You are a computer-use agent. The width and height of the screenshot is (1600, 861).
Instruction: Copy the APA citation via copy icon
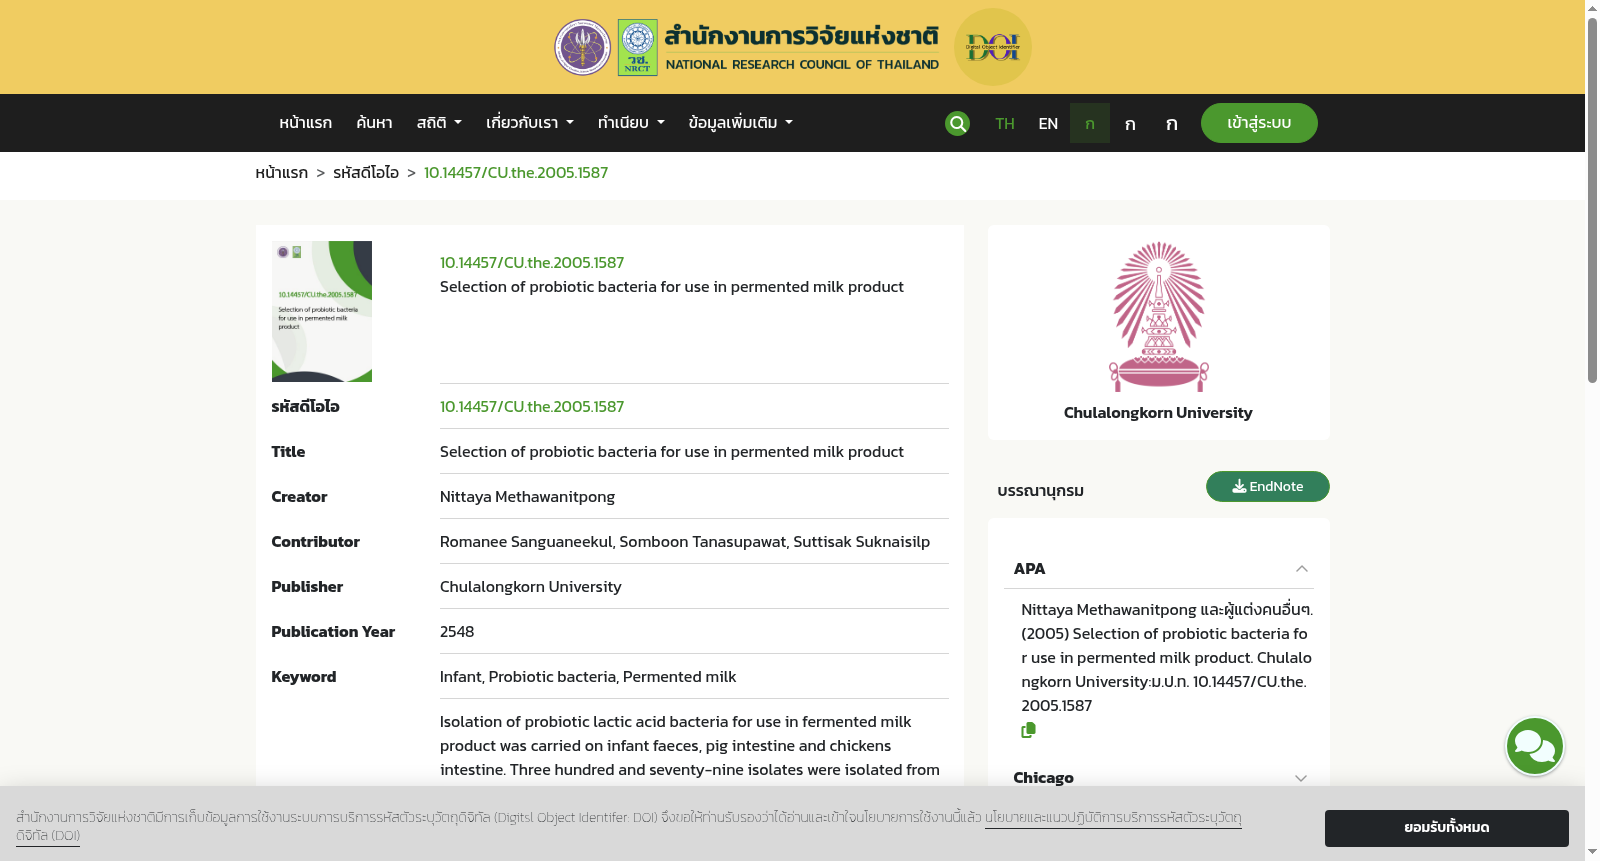(1028, 730)
